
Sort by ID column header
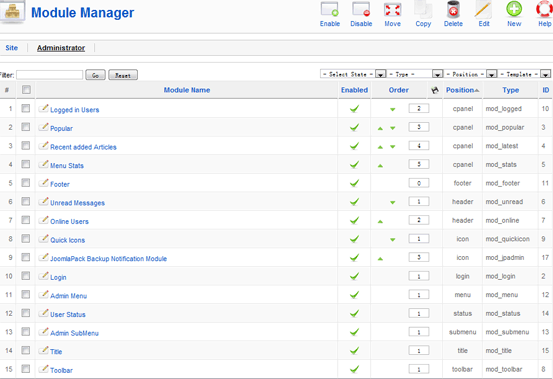point(546,90)
